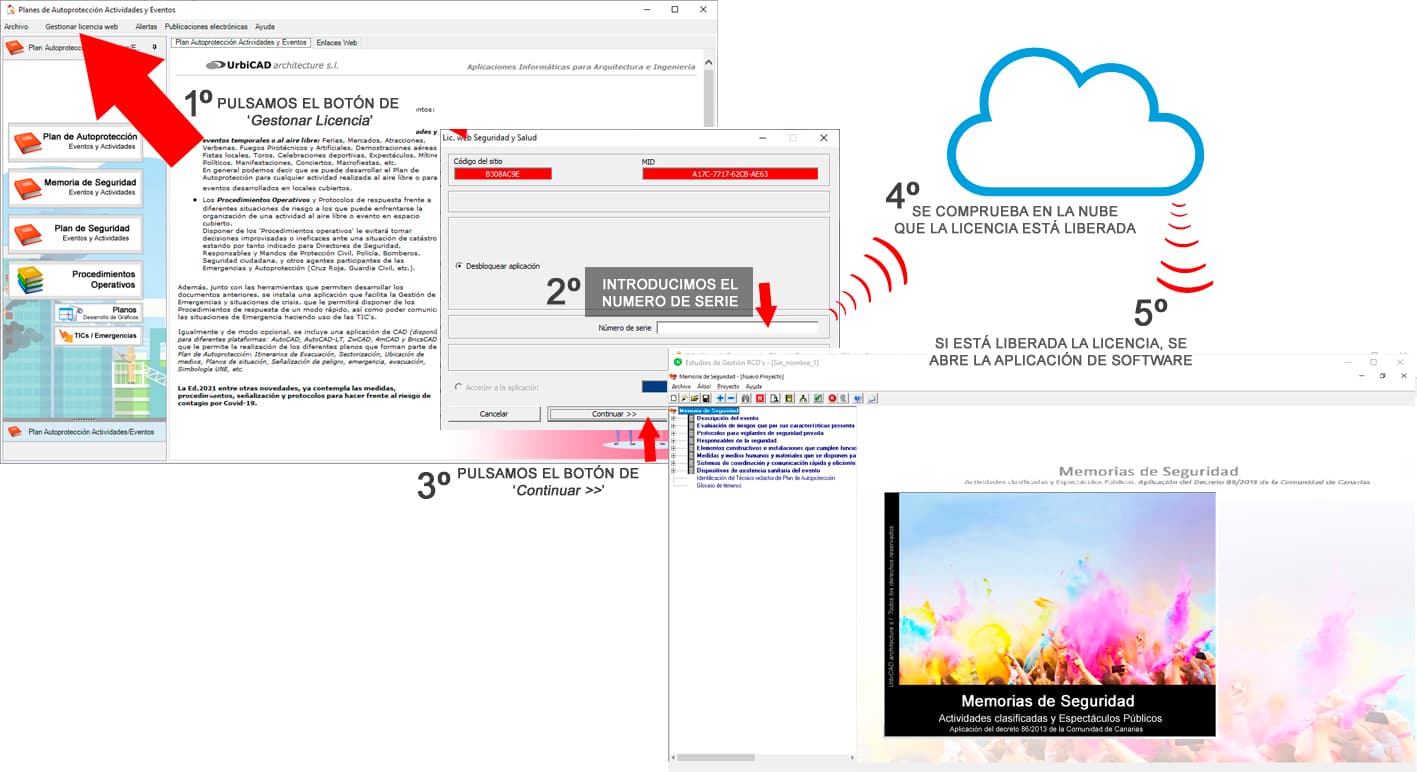Click the open folder icon in Memoria toolbar

pos(695,398)
